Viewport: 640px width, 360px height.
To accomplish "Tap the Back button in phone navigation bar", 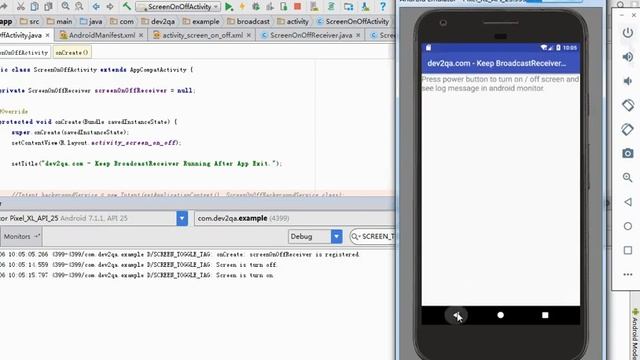I will 456,315.
